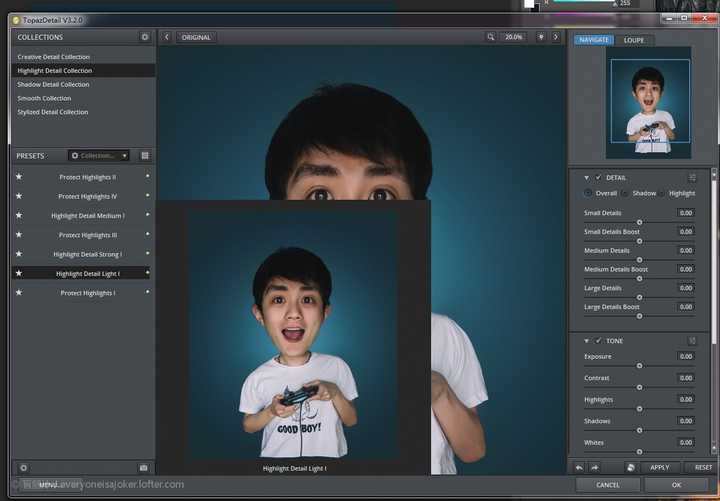The height and width of the screenshot is (501, 720).
Task: Click the navigator preview thumbnail
Action: tap(648, 103)
